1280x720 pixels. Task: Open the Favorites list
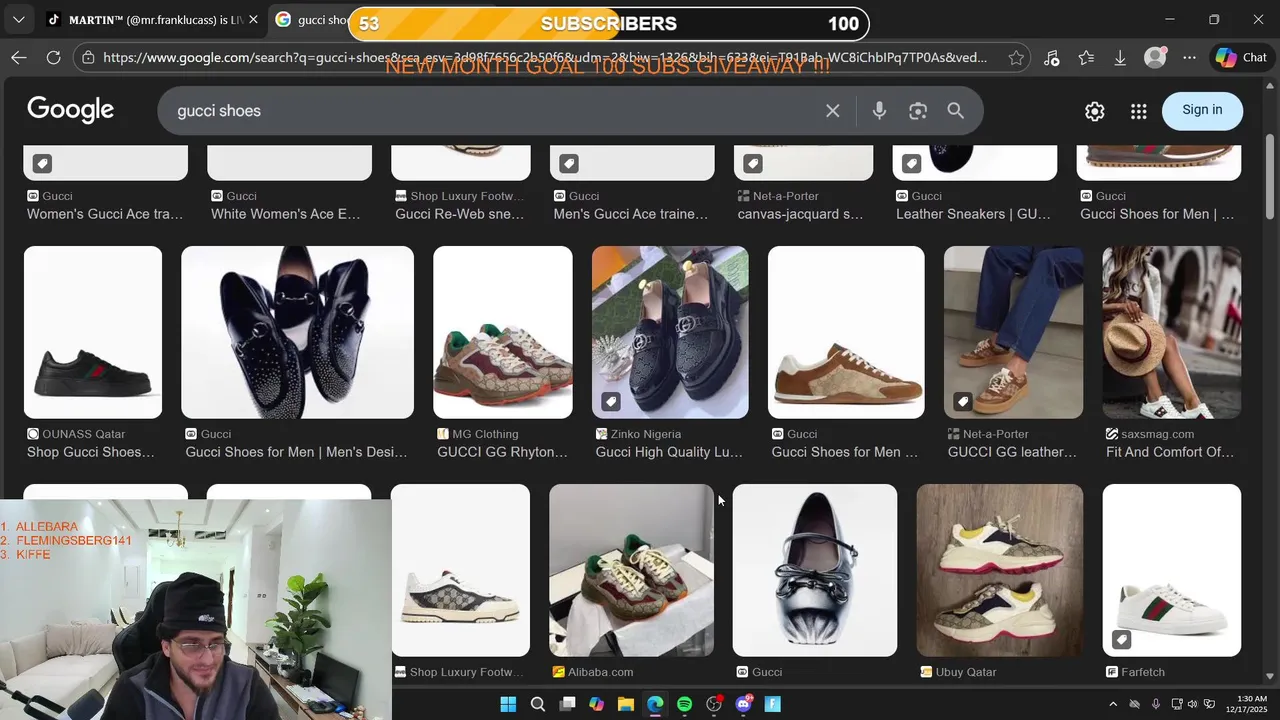1086,58
